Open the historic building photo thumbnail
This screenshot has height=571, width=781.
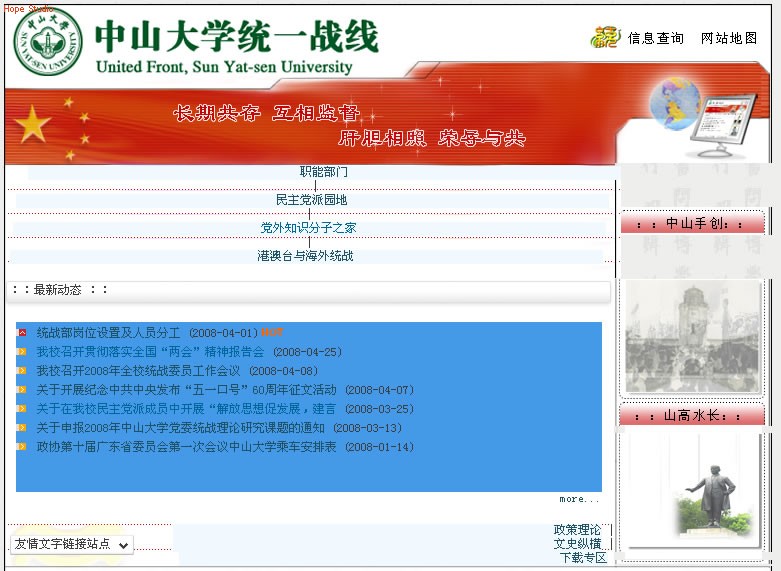(692, 337)
